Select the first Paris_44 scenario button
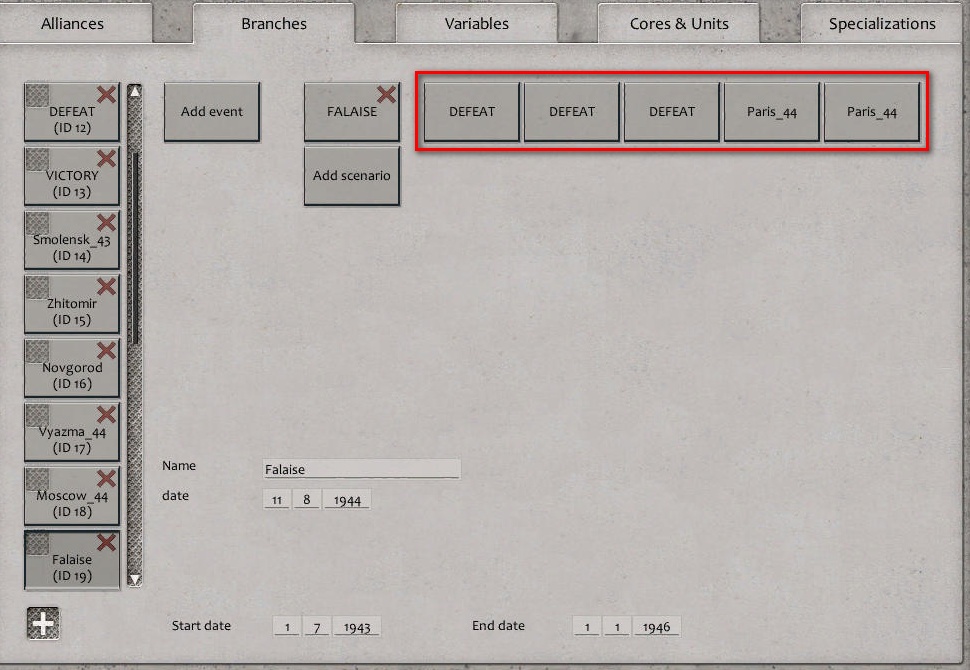 coord(771,111)
